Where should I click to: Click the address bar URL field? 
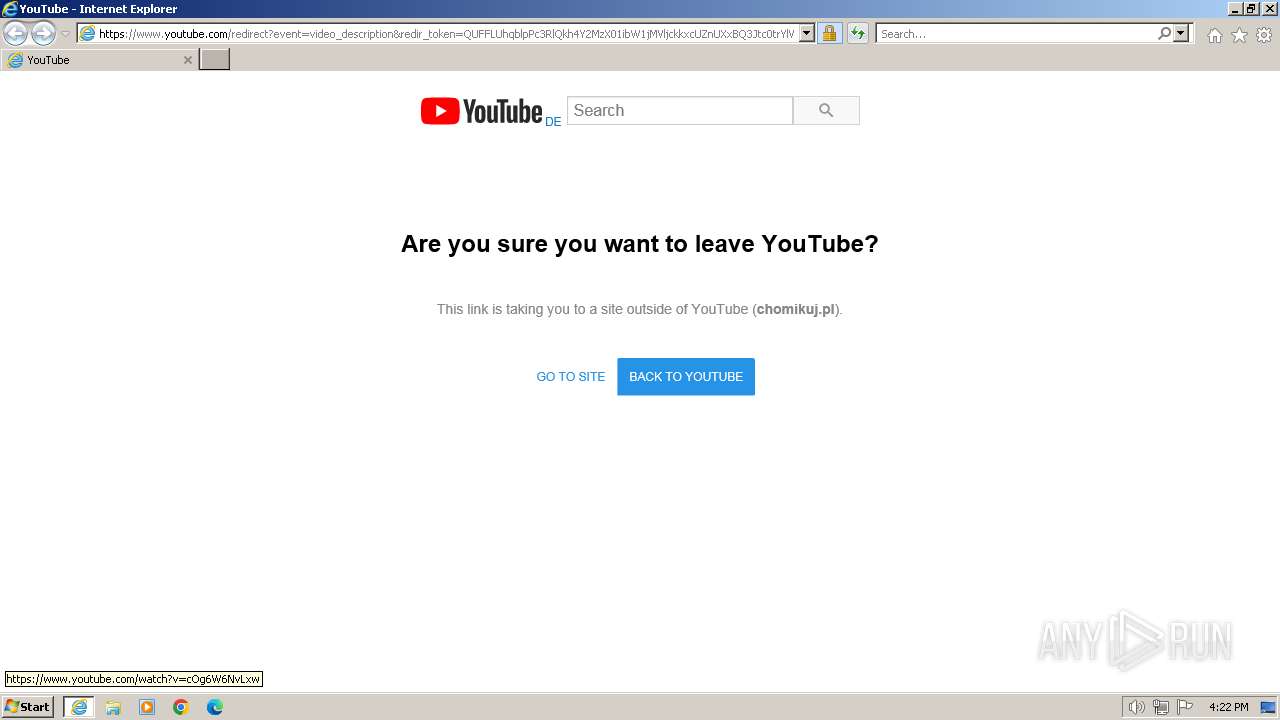(446, 34)
